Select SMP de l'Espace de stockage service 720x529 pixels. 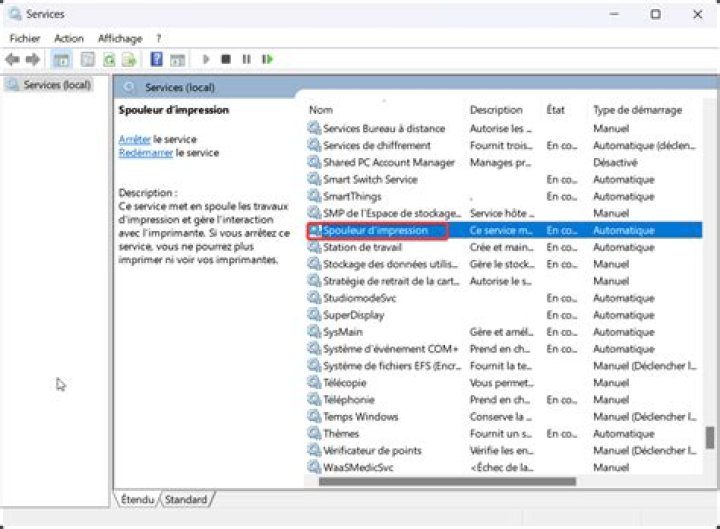click(392, 213)
